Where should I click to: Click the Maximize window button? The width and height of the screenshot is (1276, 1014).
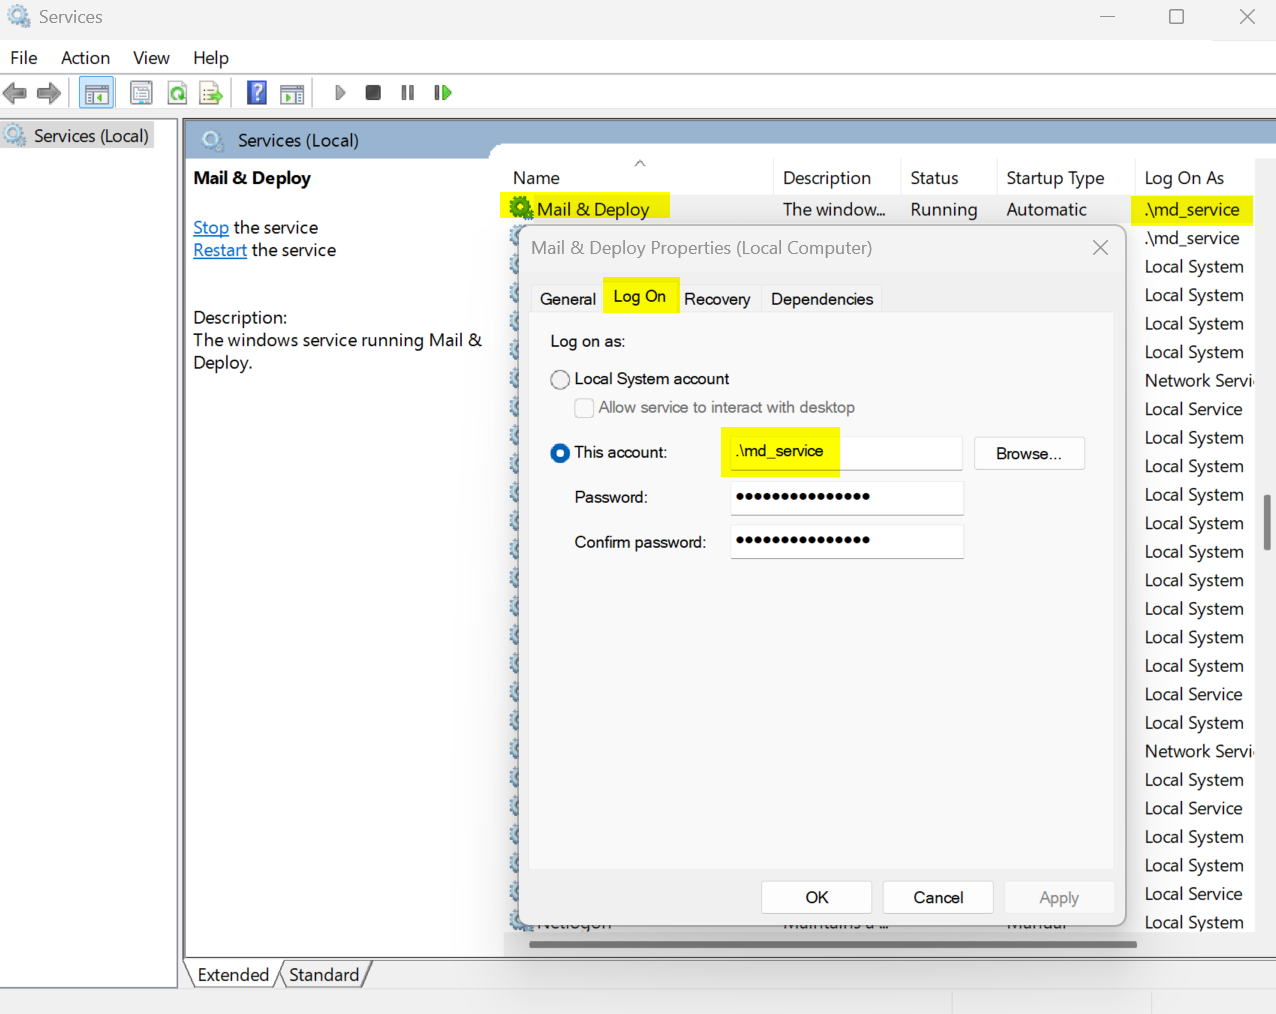point(1177,17)
